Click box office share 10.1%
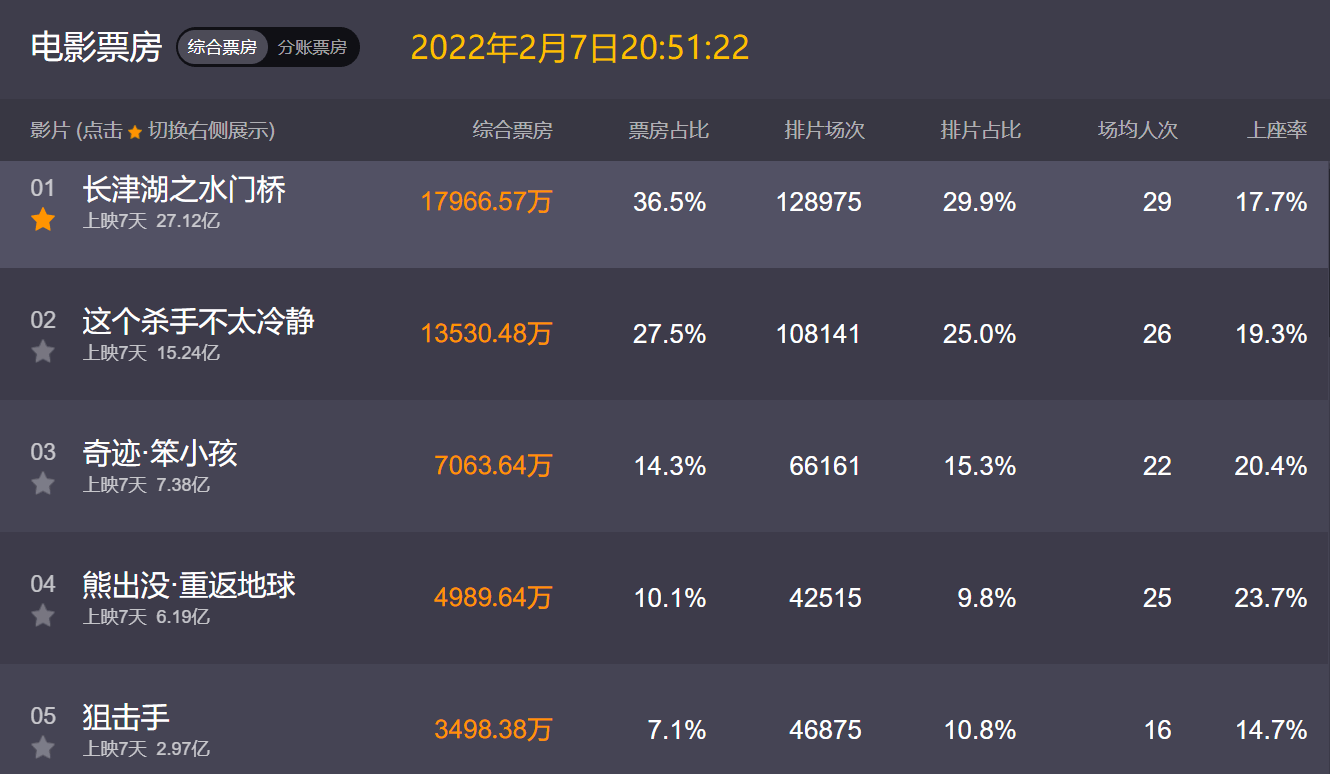The width and height of the screenshot is (1330, 774). tap(670, 598)
